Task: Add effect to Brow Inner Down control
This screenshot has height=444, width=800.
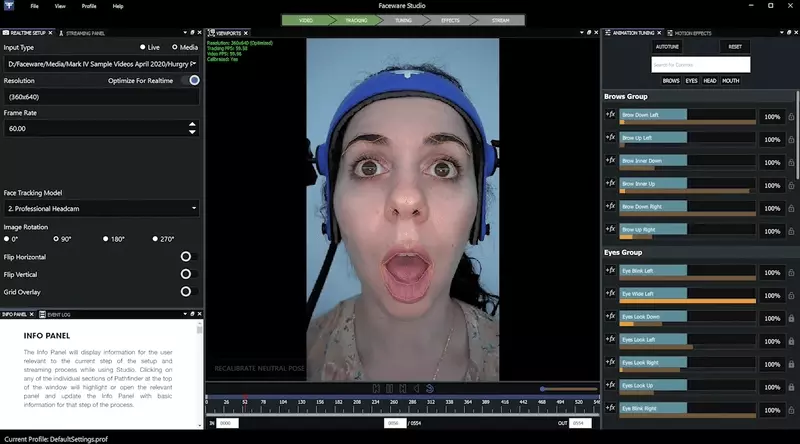Action: click(x=610, y=160)
